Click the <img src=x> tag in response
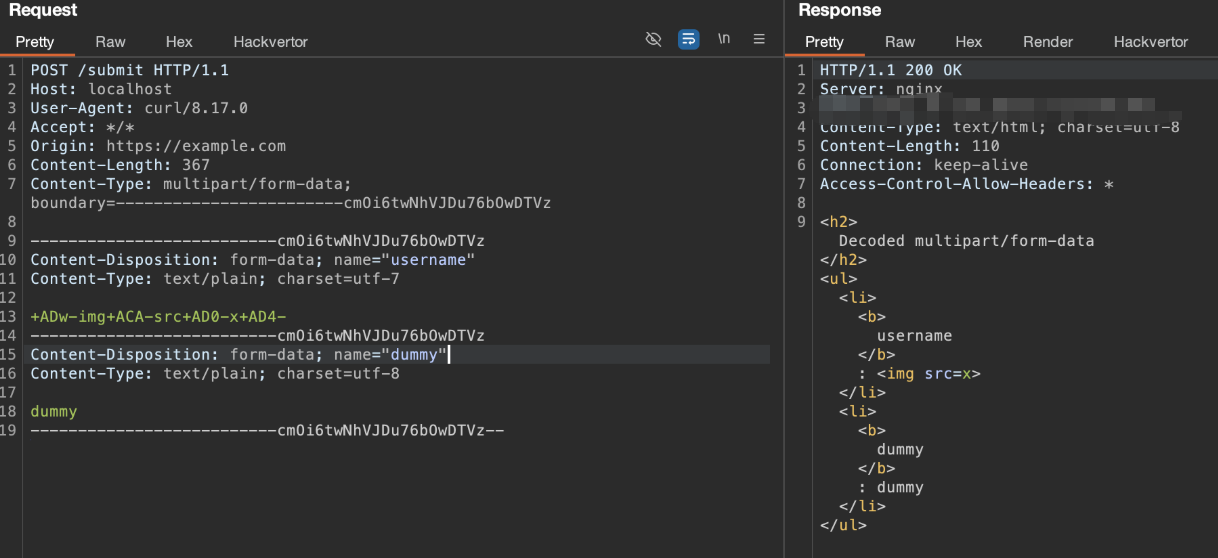The width and height of the screenshot is (1218, 558). [x=929, y=374]
